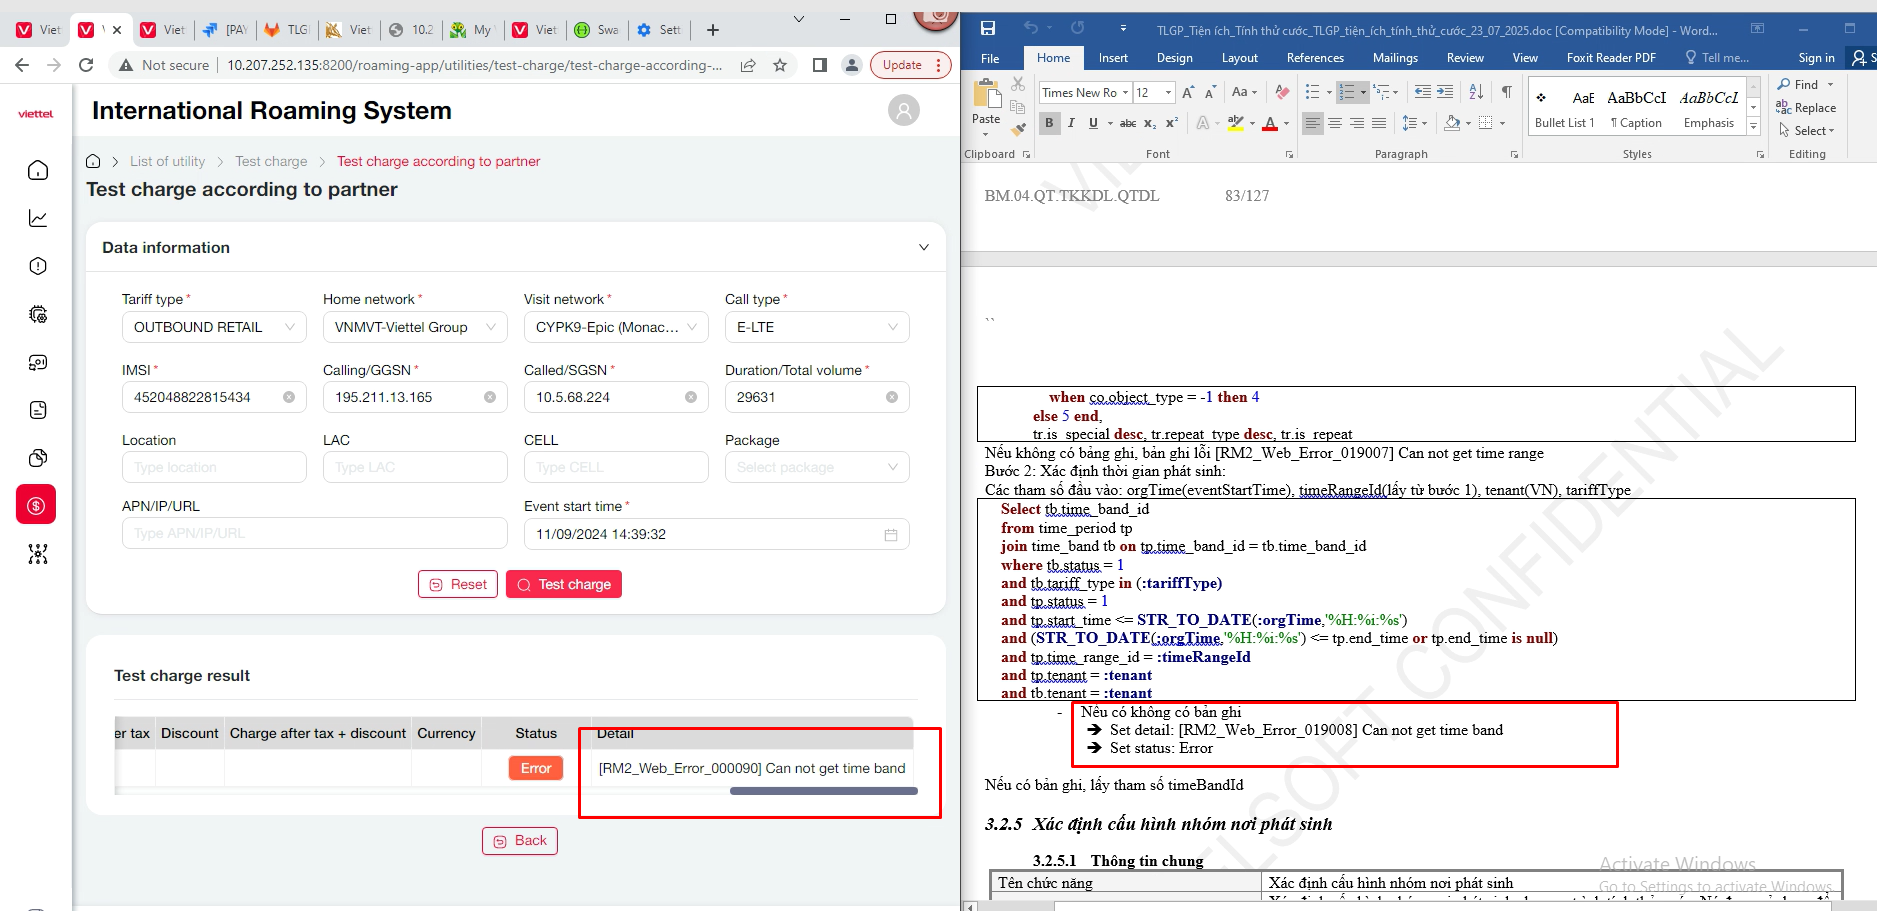Click the Location input field
Viewport: 1877px width, 911px height.
click(x=214, y=468)
